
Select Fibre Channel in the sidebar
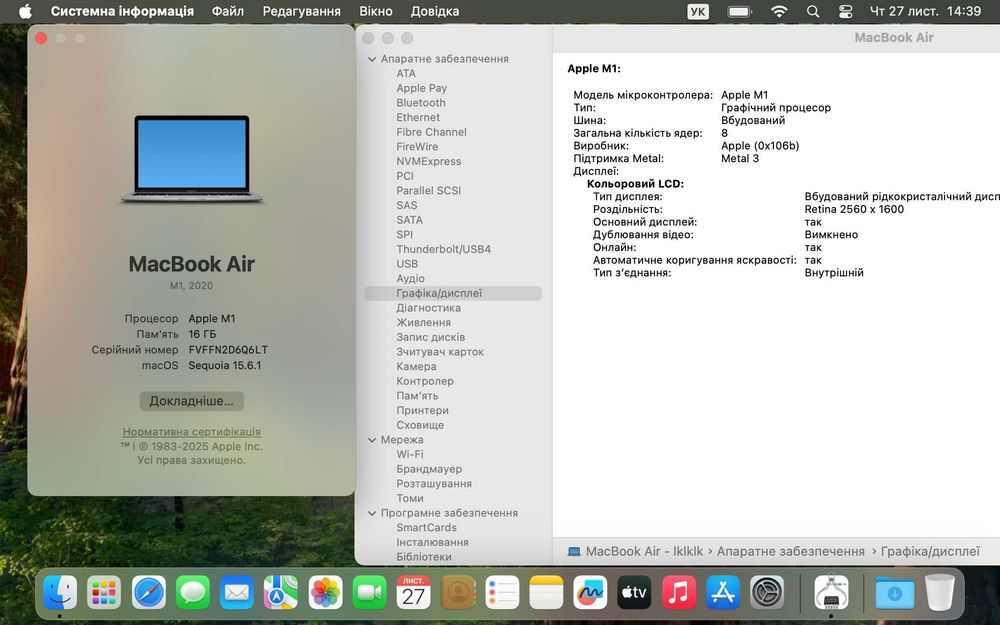[431, 132]
